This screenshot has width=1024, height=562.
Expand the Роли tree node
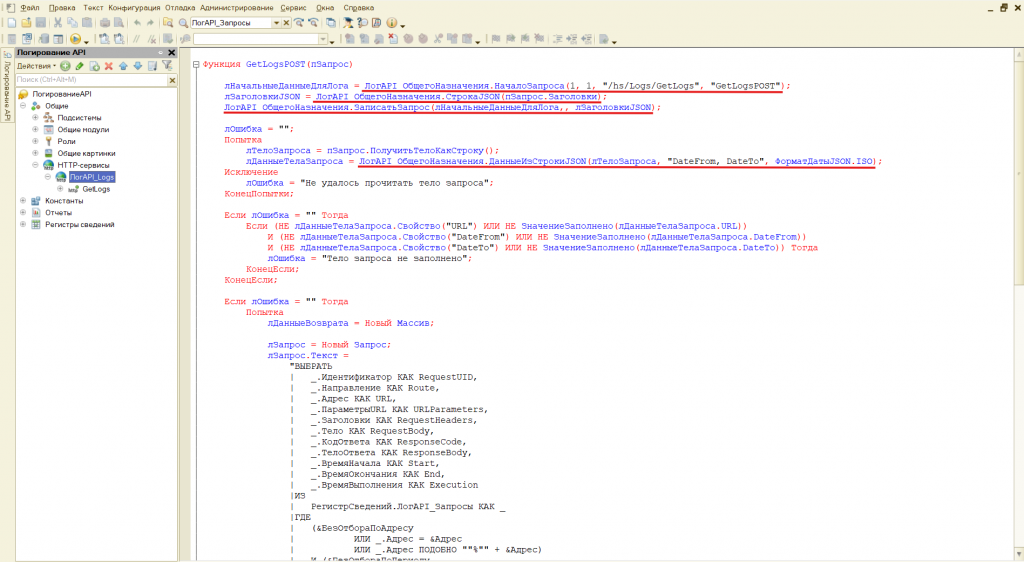pyautogui.click(x=35, y=141)
